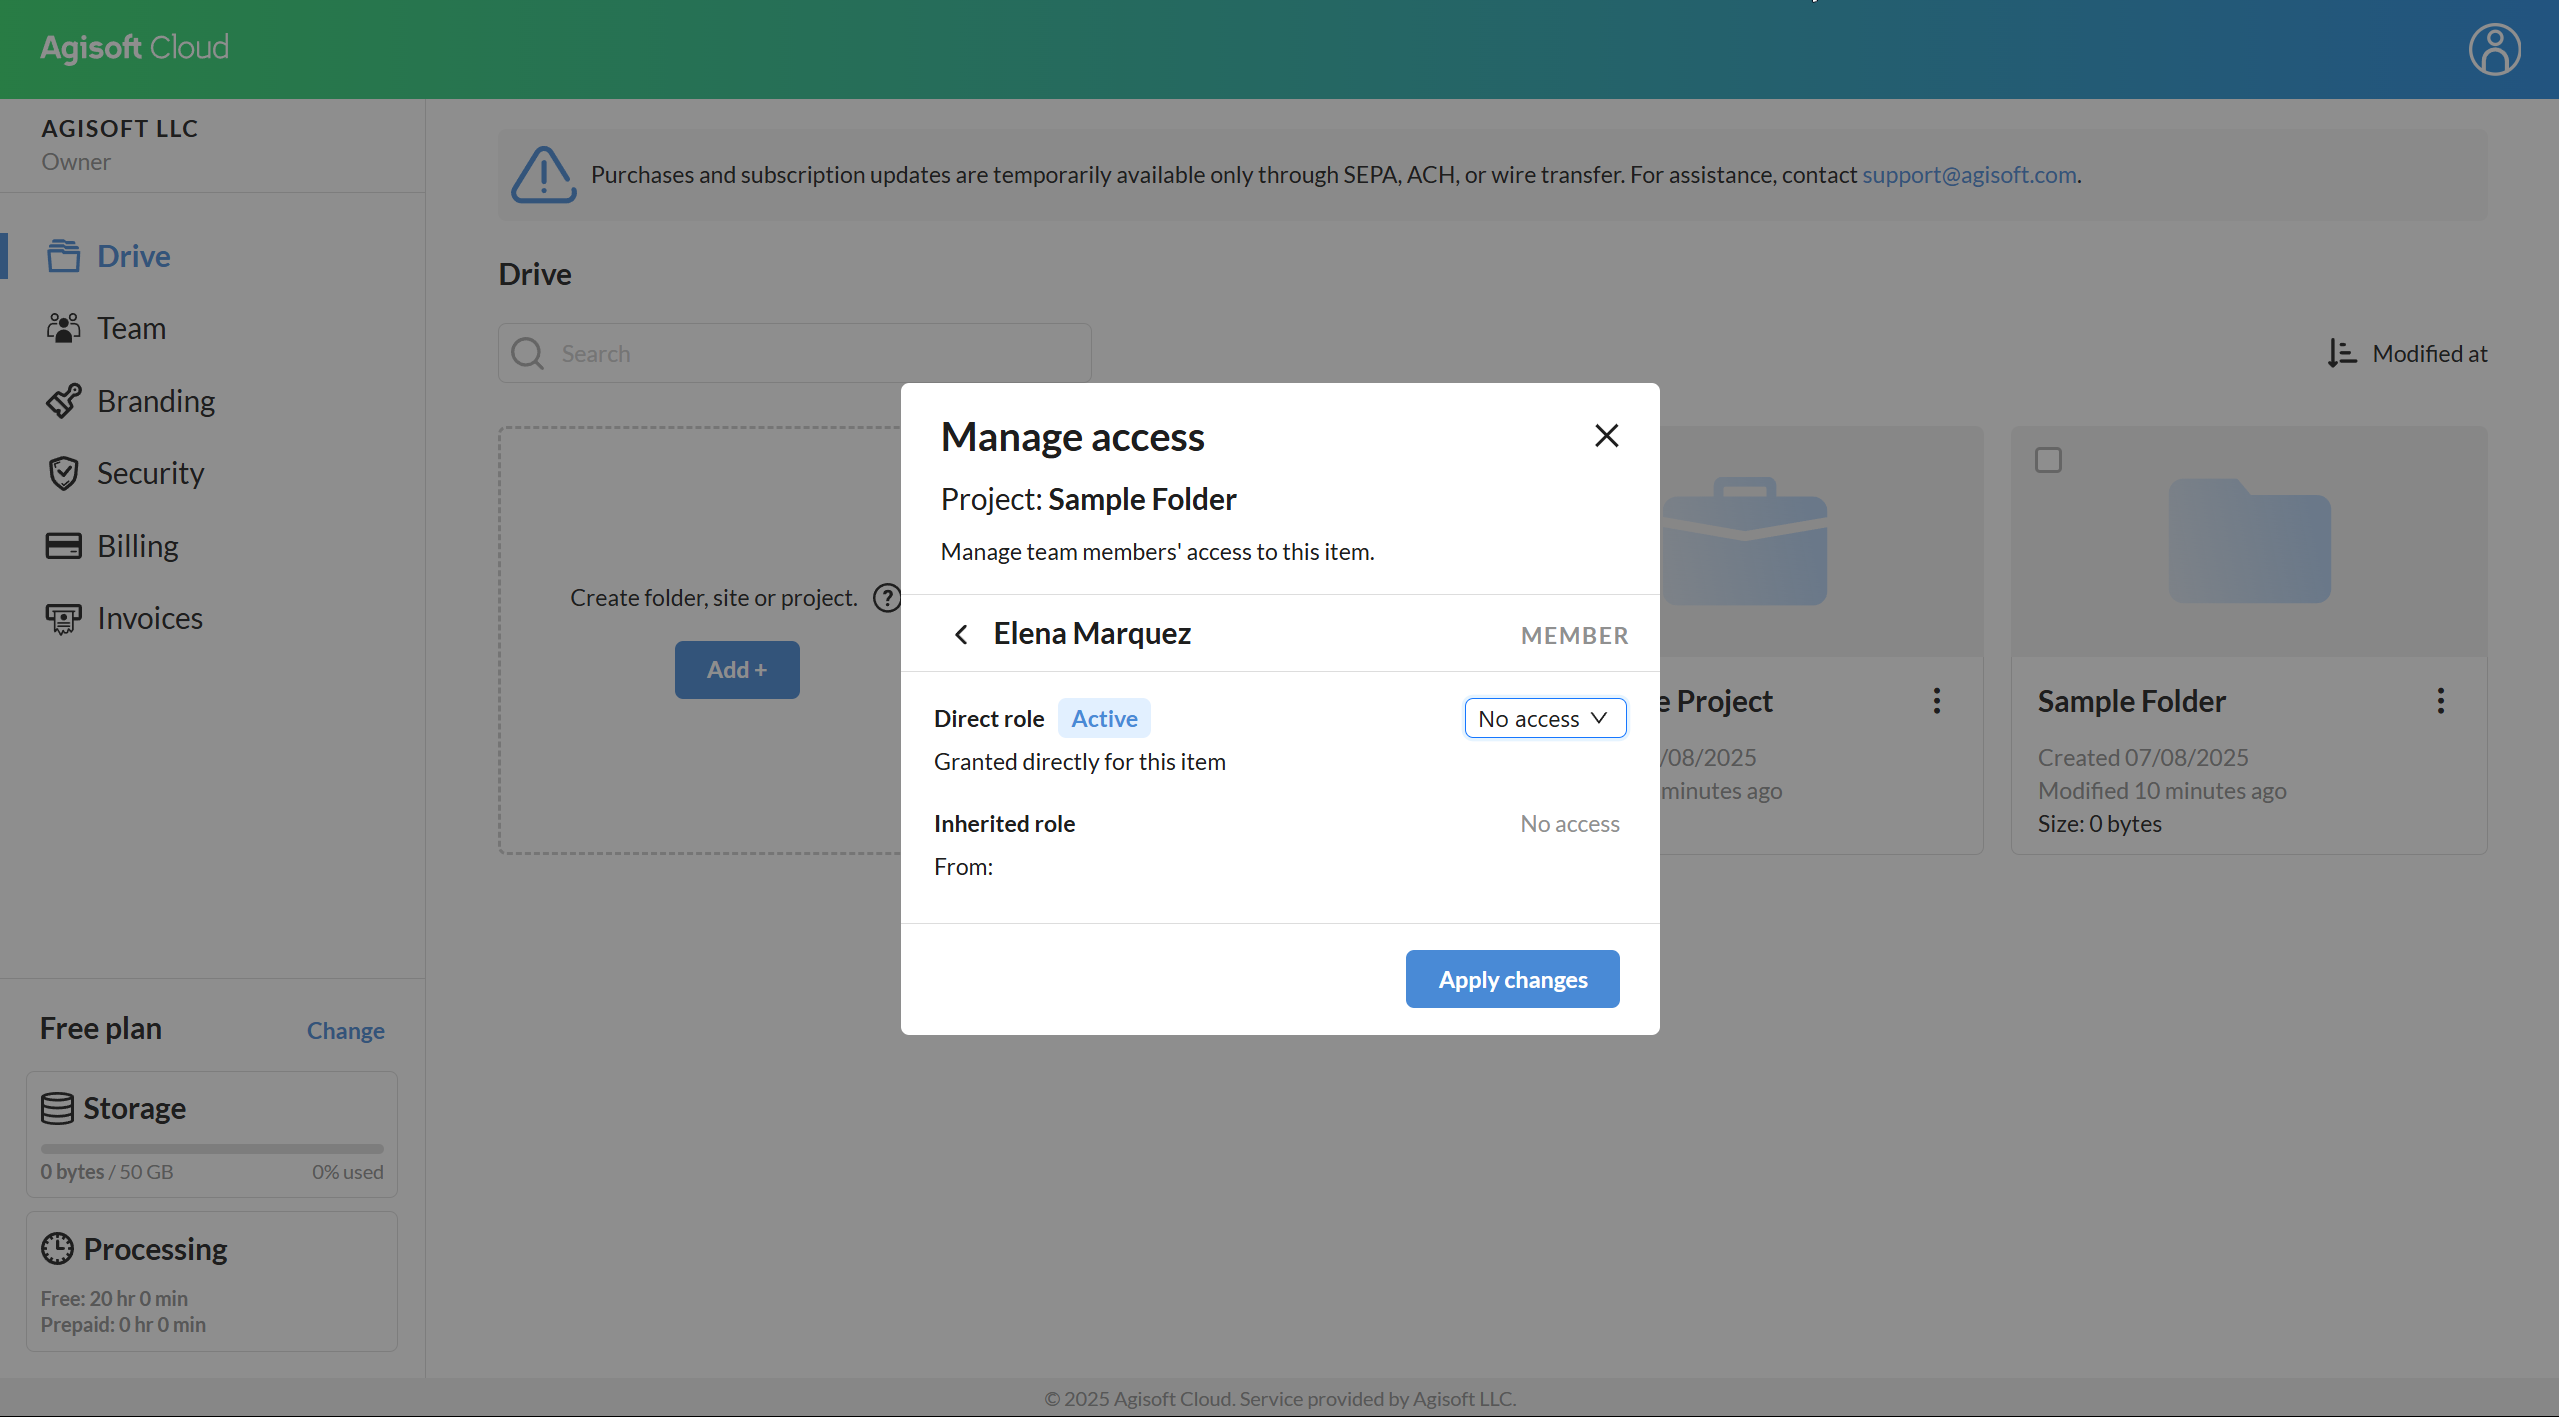Open the user account profile icon
This screenshot has height=1417, width=2559.
coord(2494,50)
